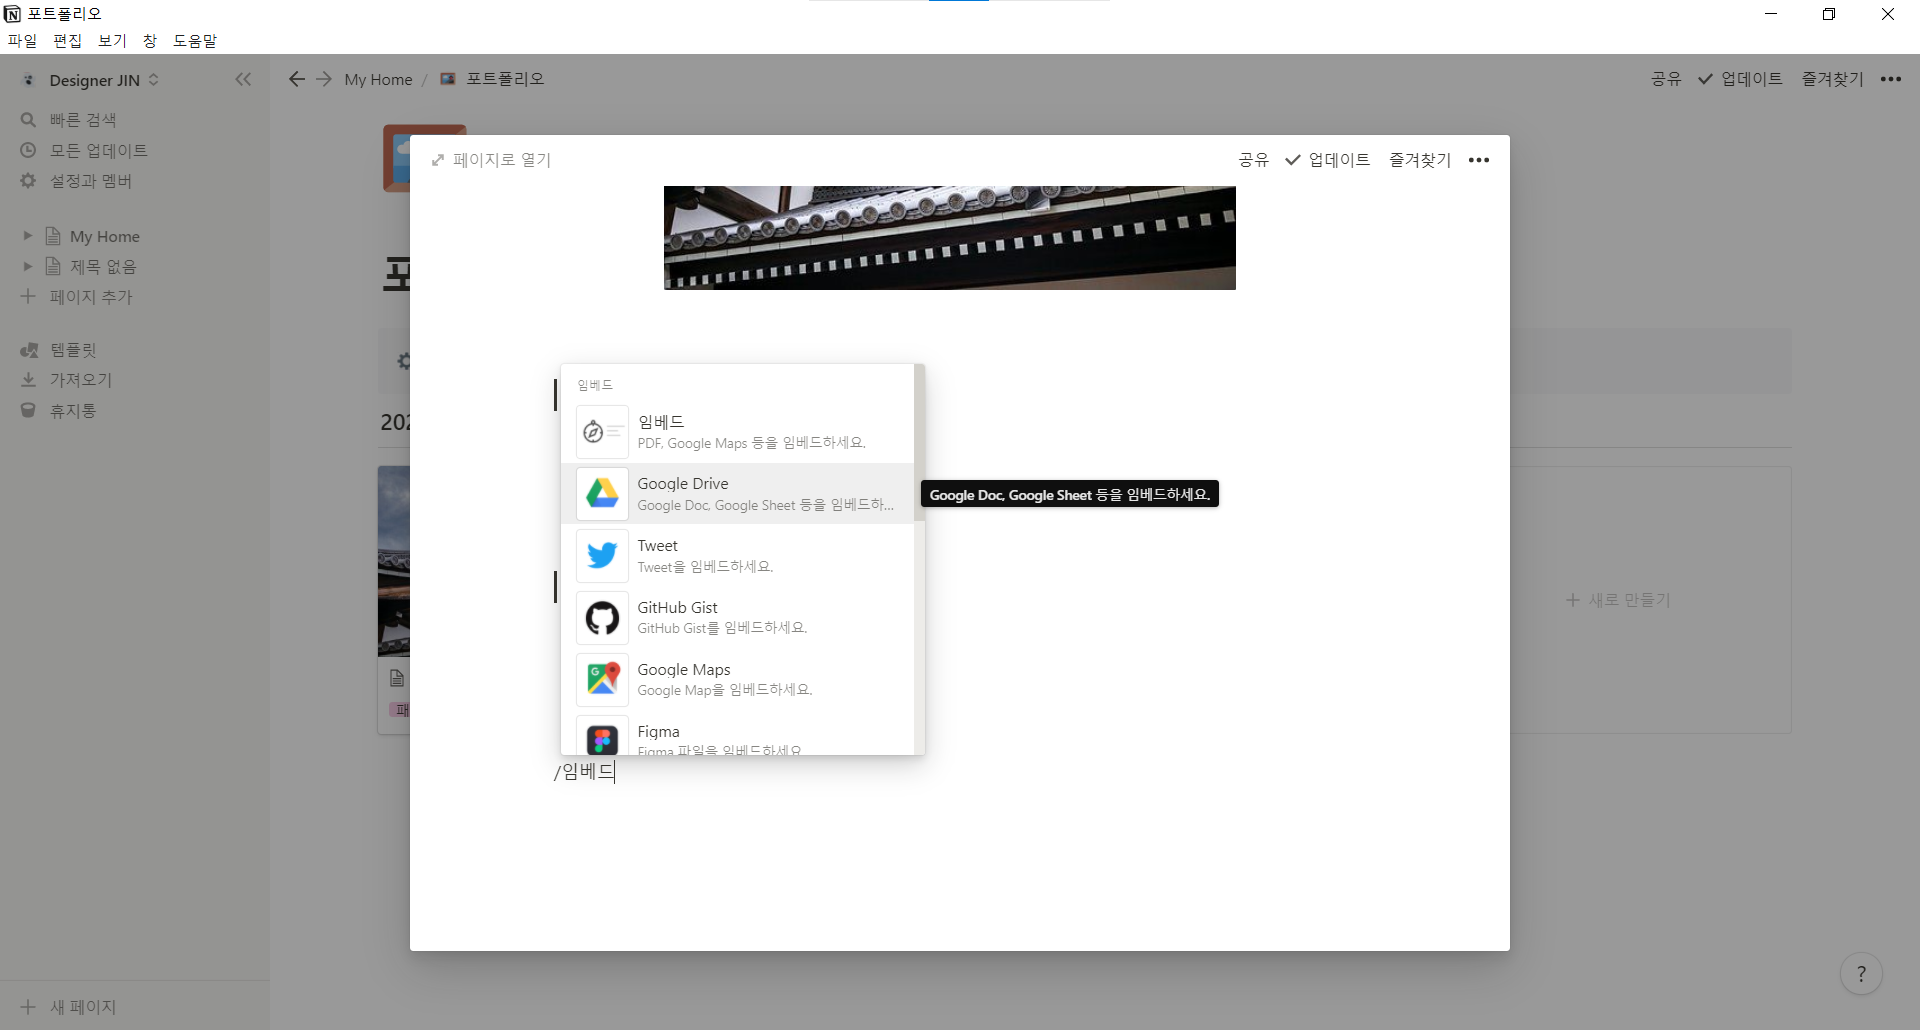Open the top bar three-dot menu
The width and height of the screenshot is (1920, 1030).
point(1890,79)
